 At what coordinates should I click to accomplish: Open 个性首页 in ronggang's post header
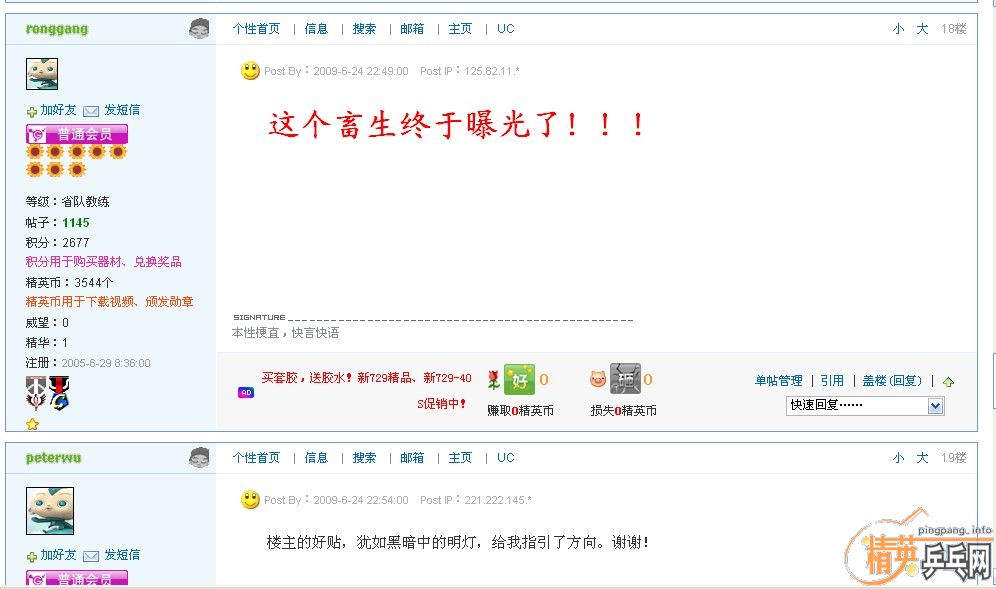[256, 29]
